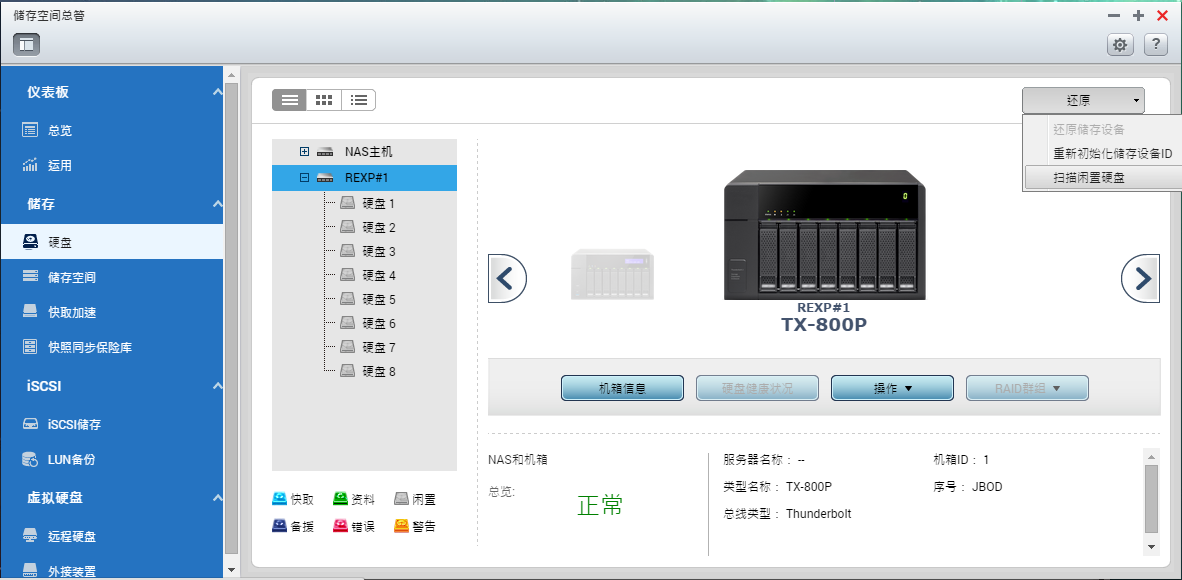This screenshot has width=1182, height=580.
Task: Click the 快取加速 cache icon
Action: click(30, 311)
